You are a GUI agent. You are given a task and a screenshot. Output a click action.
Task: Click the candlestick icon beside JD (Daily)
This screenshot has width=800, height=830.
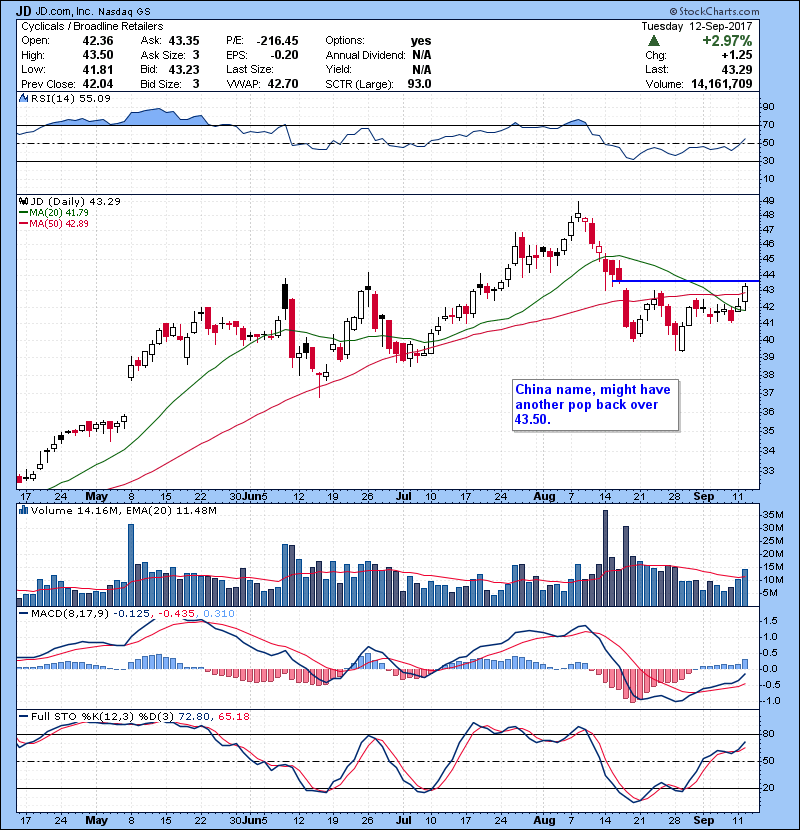[23, 201]
